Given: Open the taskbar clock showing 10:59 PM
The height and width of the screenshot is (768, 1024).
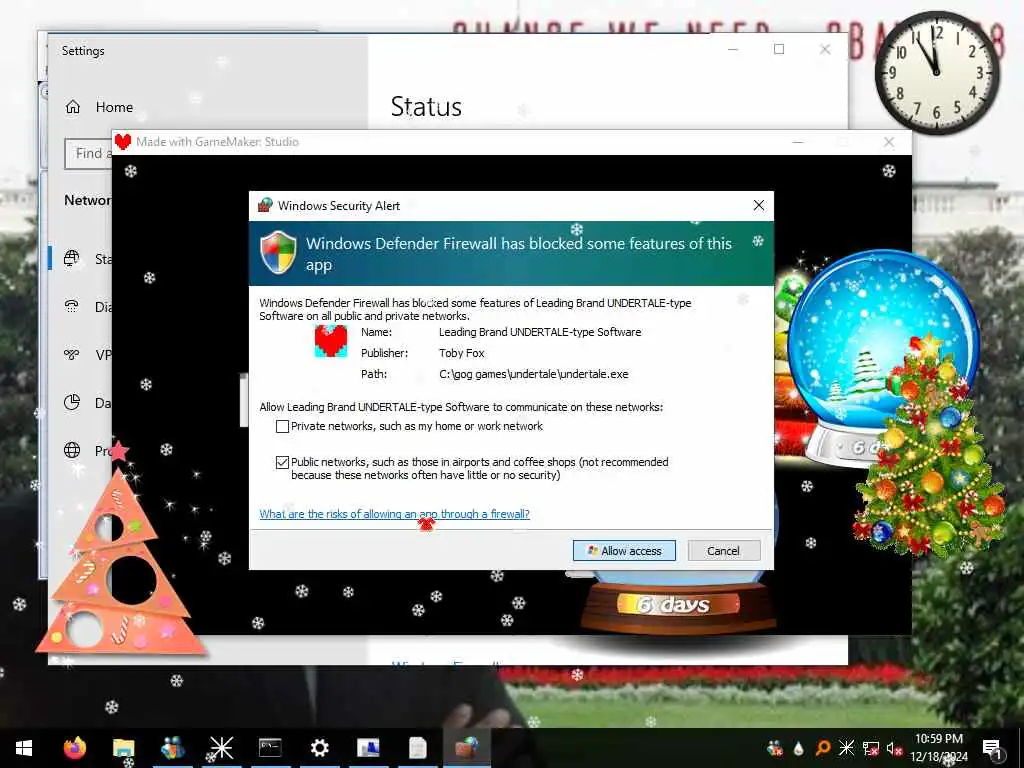Looking at the screenshot, I should (938, 748).
